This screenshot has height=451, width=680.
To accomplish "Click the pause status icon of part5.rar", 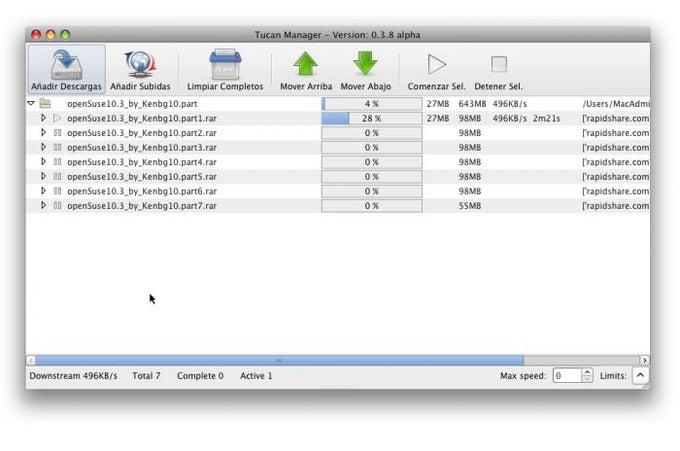I will pos(57,176).
